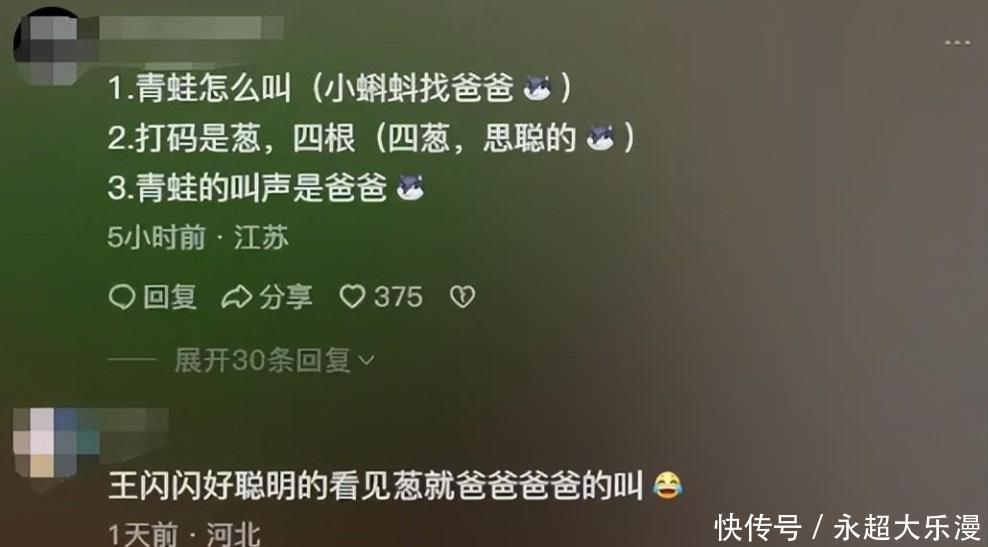Click the cat emoji after 小蝌蚪找爸爸
The height and width of the screenshot is (547, 988).
click(x=537, y=88)
